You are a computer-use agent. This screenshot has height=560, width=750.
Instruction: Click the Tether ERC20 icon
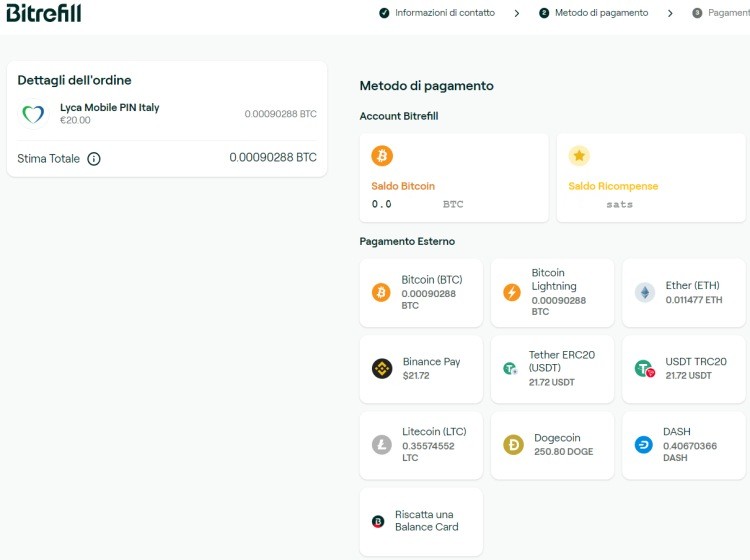[510, 368]
